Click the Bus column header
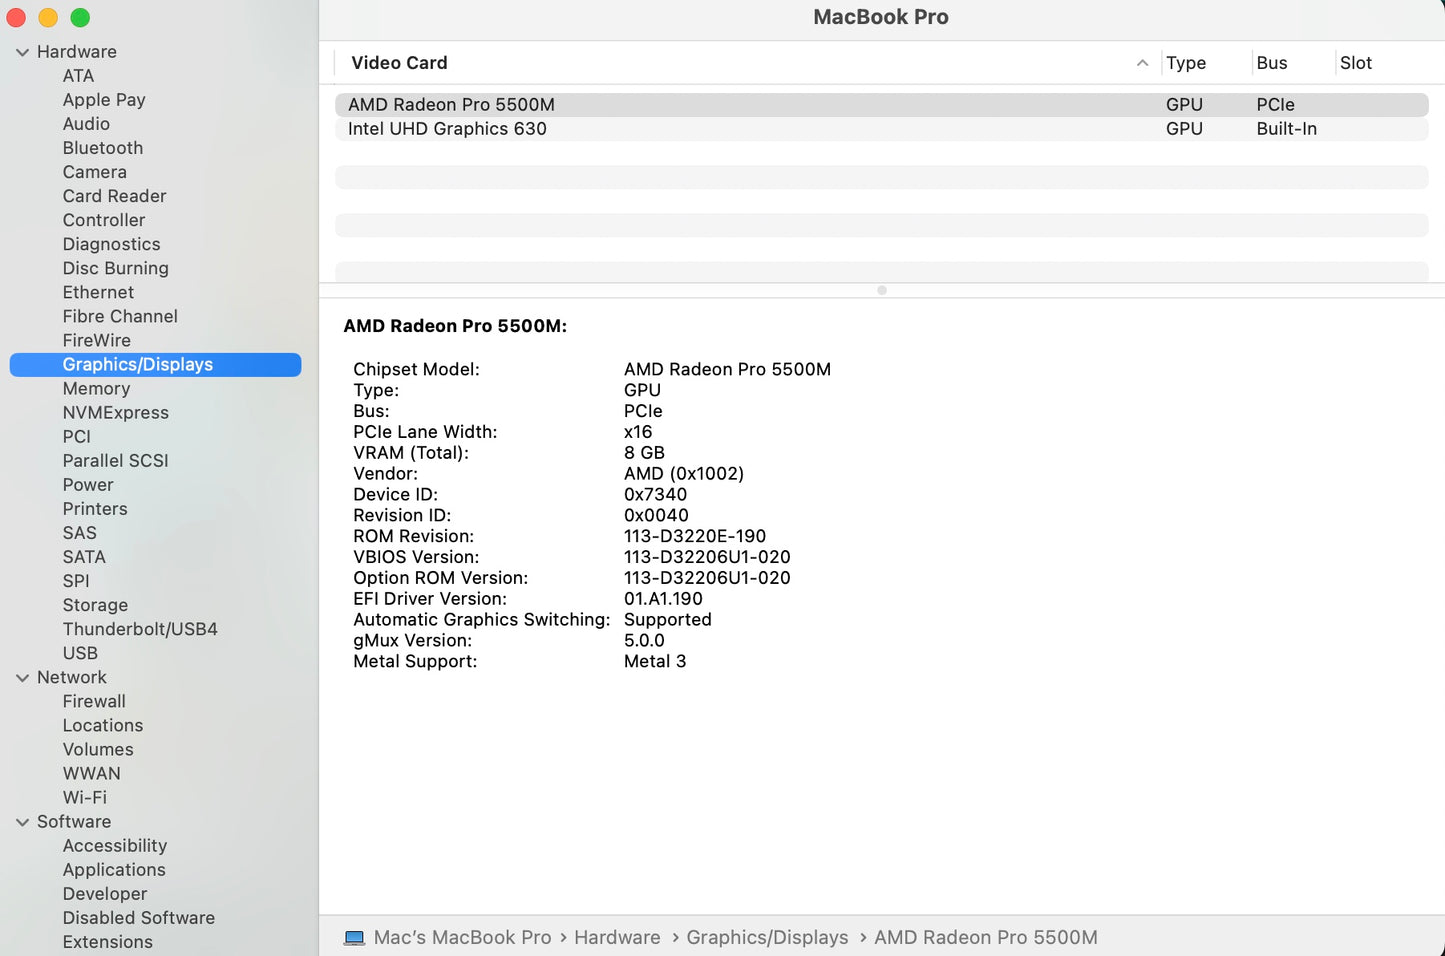Screen dimensions: 1445x956 1271,62
